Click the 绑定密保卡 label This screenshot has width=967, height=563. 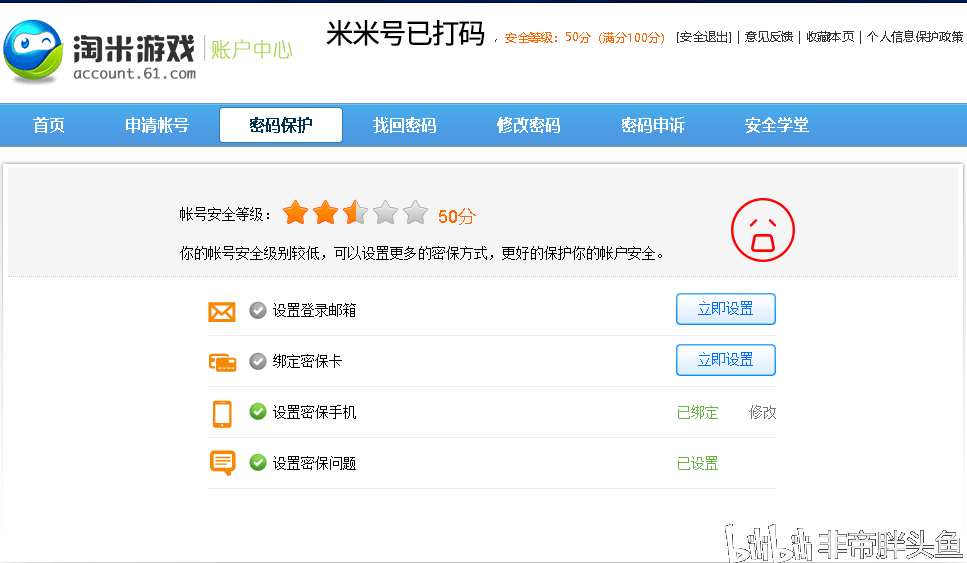tap(307, 361)
